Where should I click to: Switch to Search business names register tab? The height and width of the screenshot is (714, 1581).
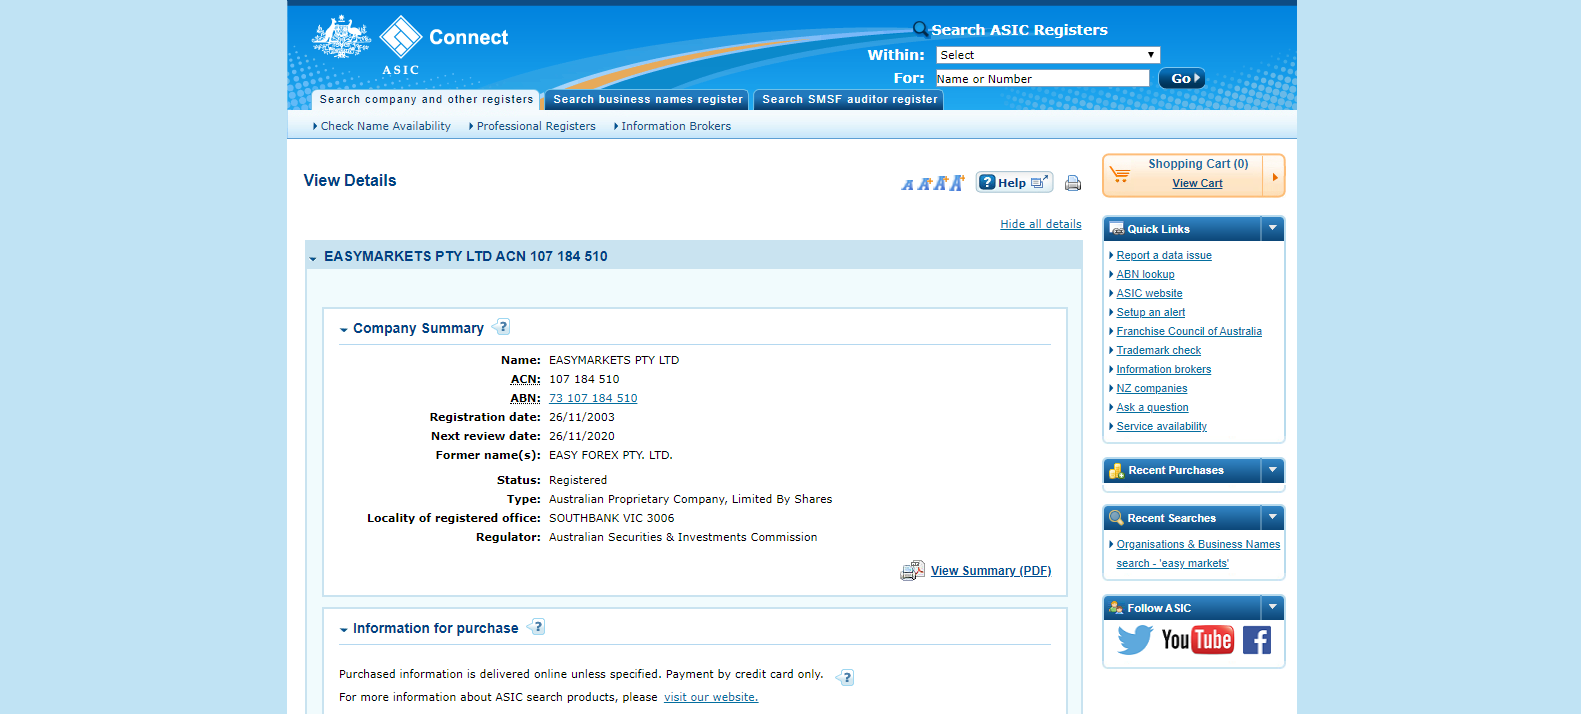coord(647,100)
